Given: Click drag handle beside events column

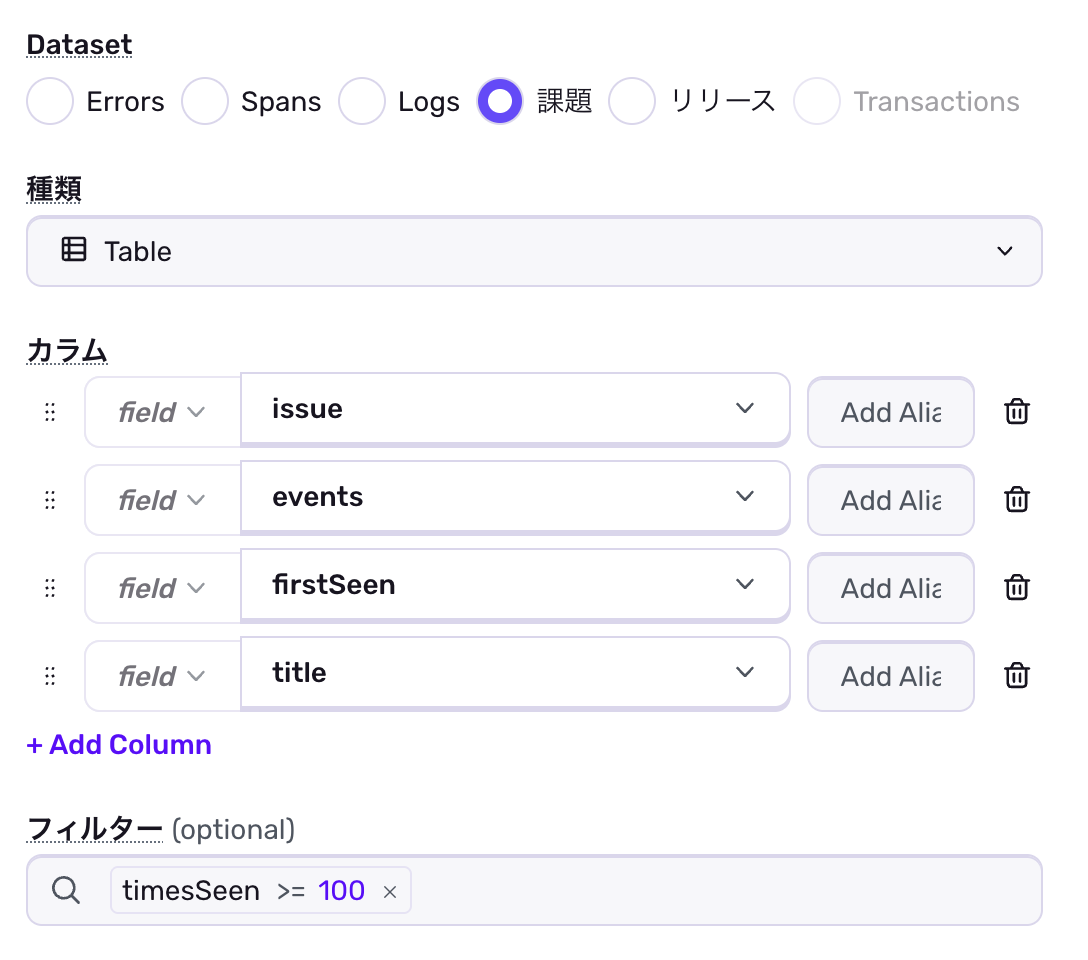Looking at the screenshot, I should tap(50, 500).
